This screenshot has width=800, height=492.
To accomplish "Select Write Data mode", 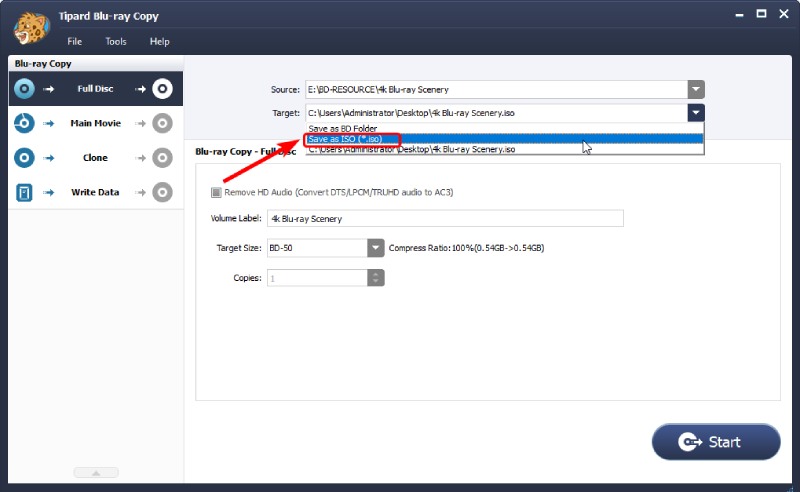I will (96, 192).
